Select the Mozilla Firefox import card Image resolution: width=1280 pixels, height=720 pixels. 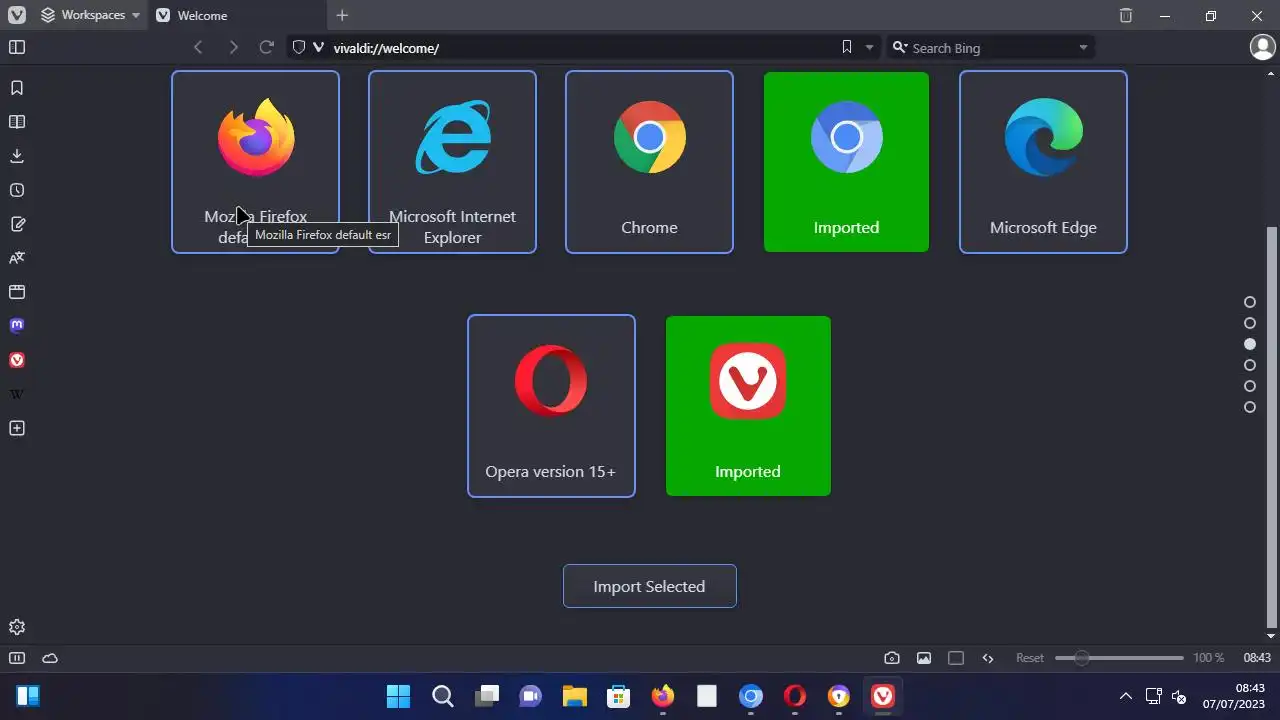[x=255, y=162]
